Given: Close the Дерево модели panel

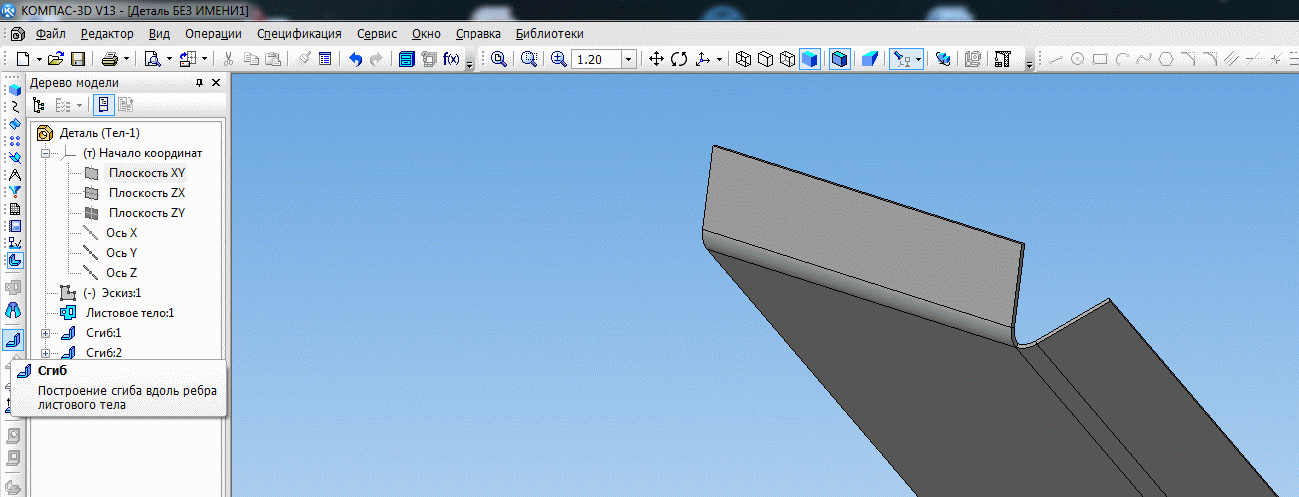Looking at the screenshot, I should tap(217, 83).
